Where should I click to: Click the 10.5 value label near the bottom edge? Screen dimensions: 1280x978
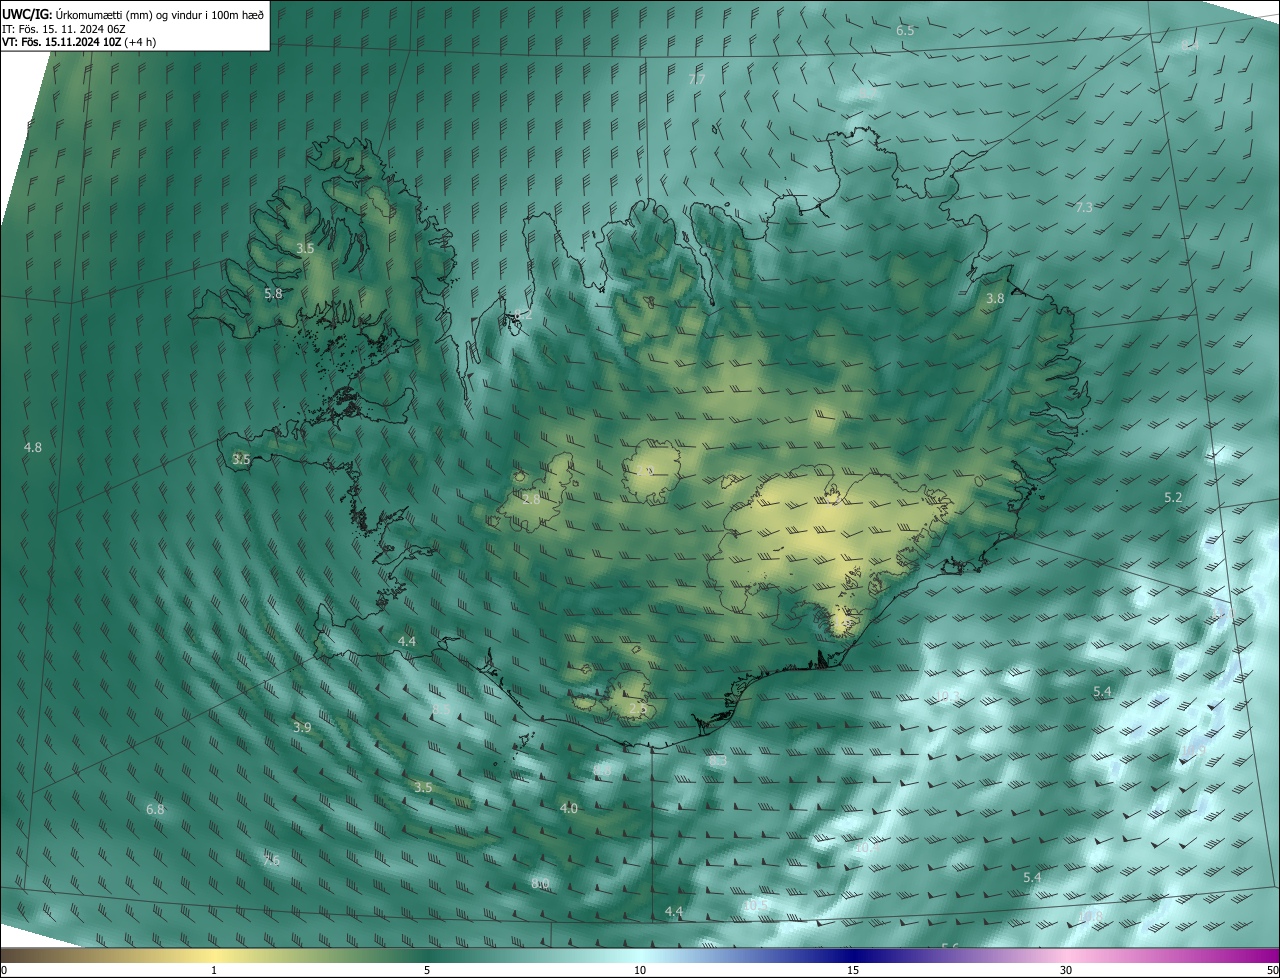(757, 905)
